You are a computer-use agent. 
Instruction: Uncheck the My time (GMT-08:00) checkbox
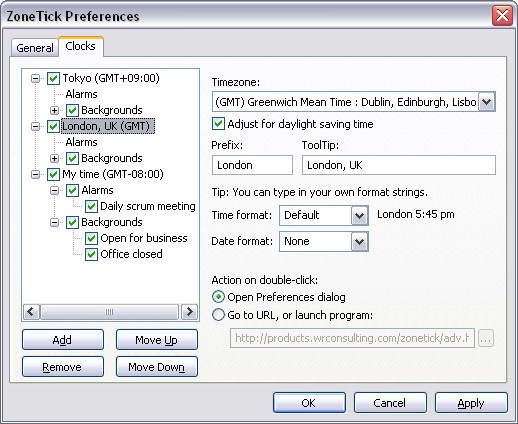[x=53, y=174]
